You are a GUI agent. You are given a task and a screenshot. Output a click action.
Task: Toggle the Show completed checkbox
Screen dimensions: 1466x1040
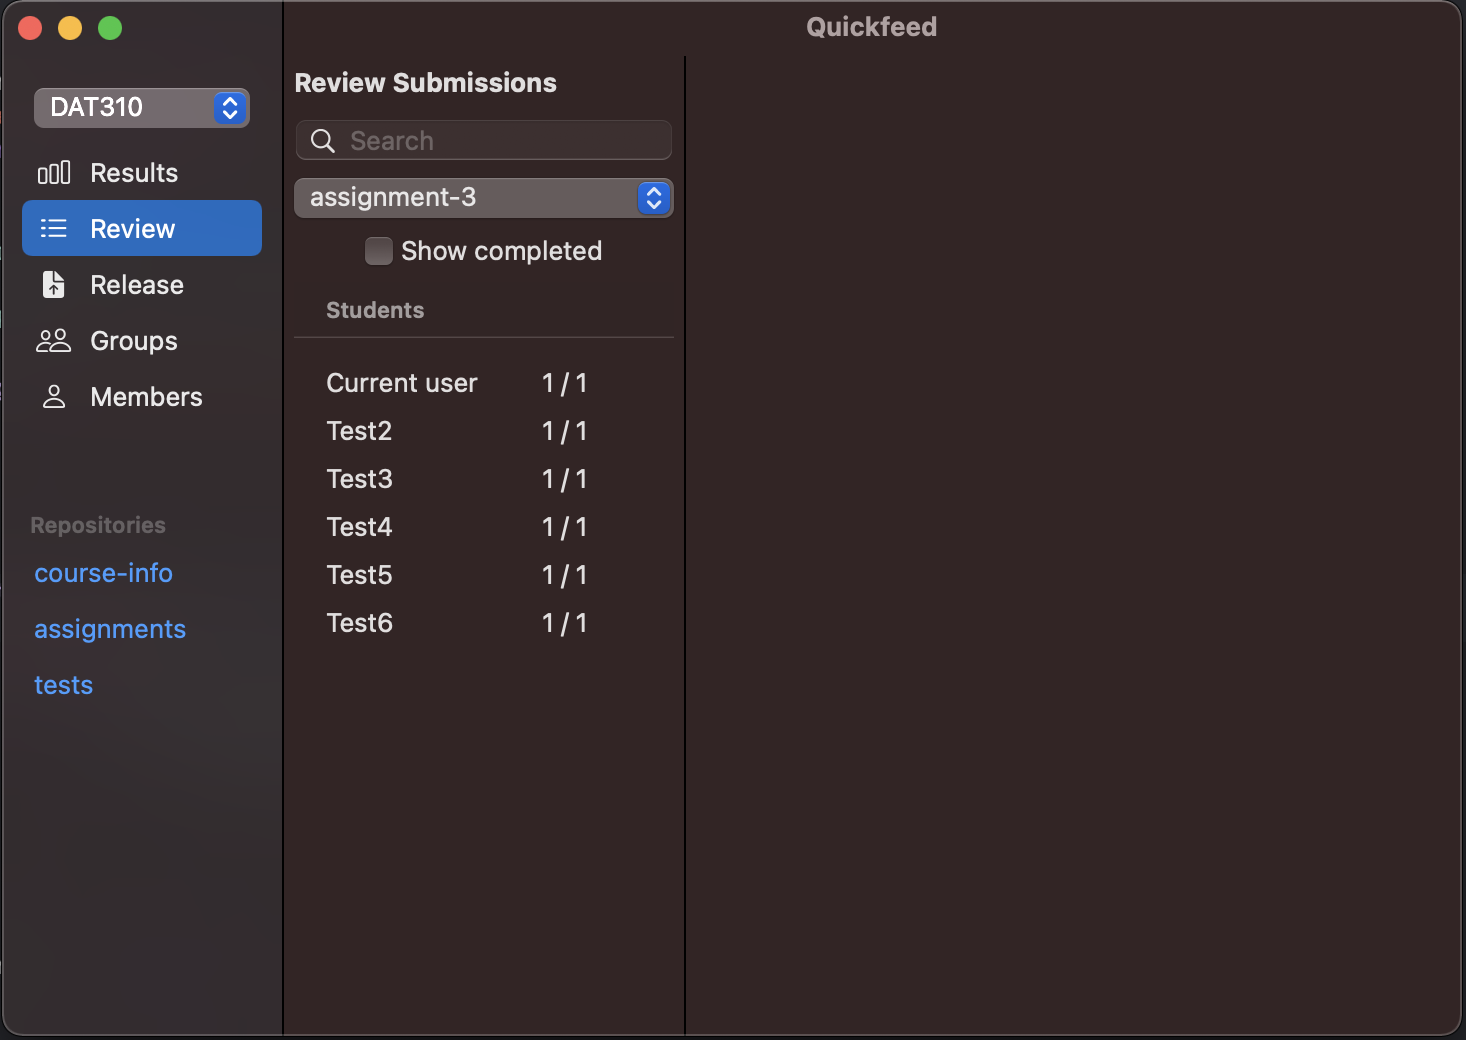379,251
